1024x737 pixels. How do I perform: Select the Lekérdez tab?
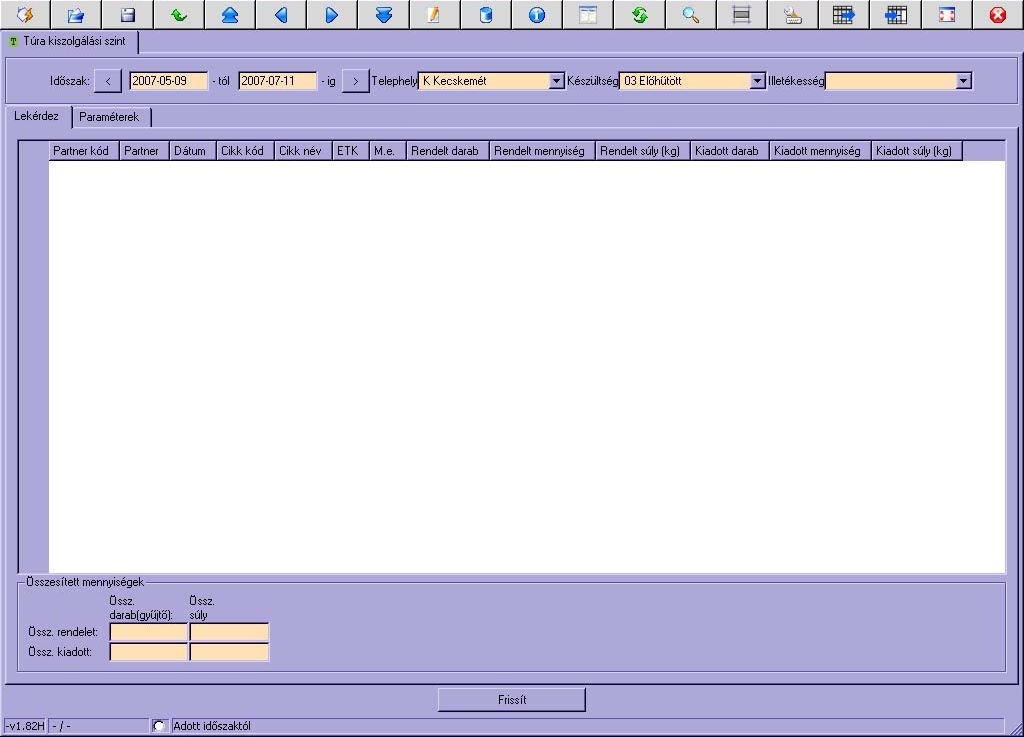(x=37, y=116)
